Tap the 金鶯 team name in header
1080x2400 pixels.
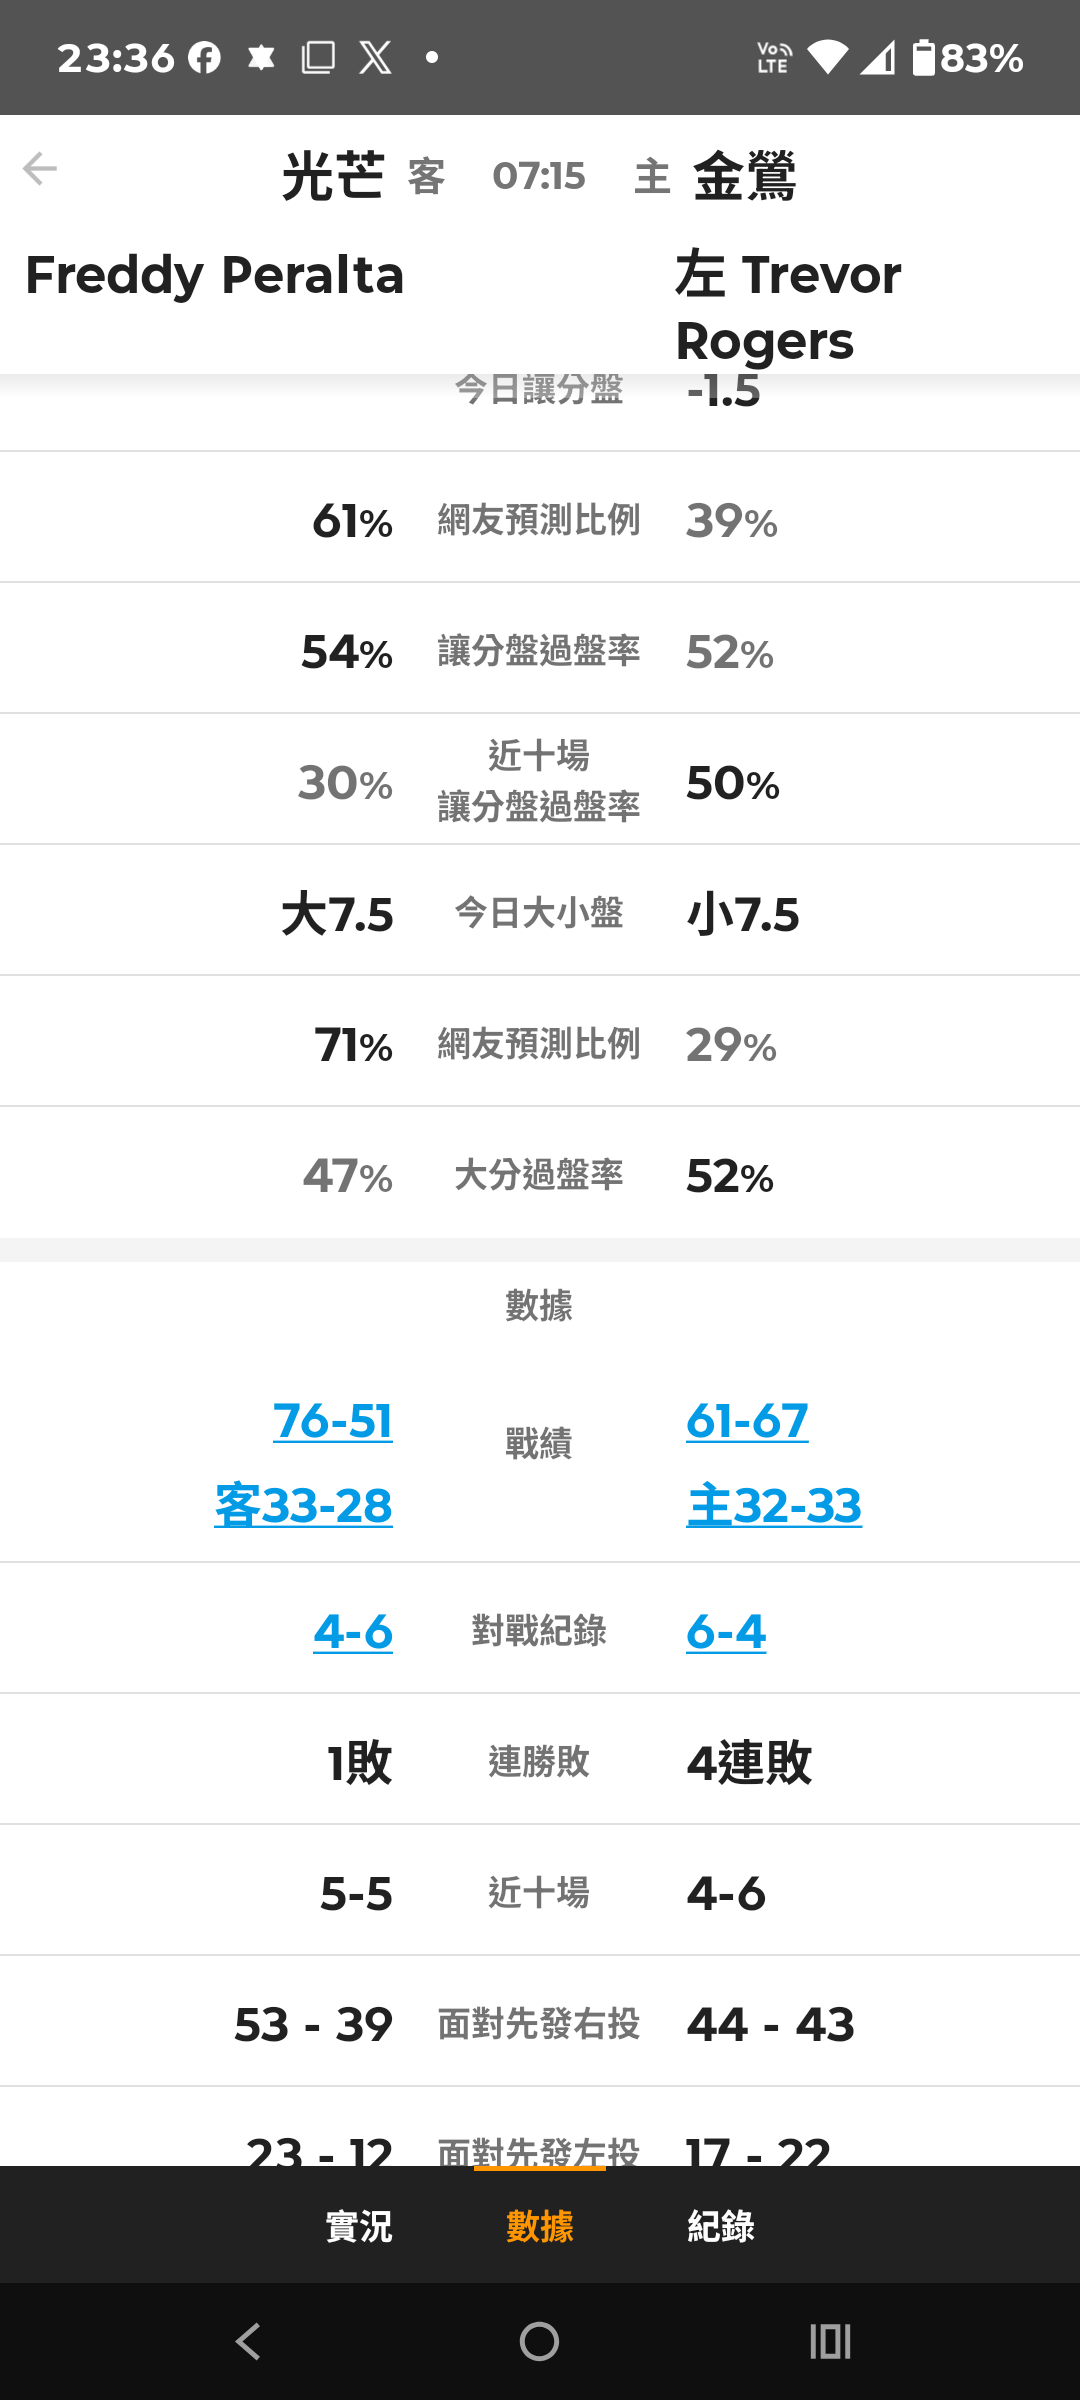(745, 176)
